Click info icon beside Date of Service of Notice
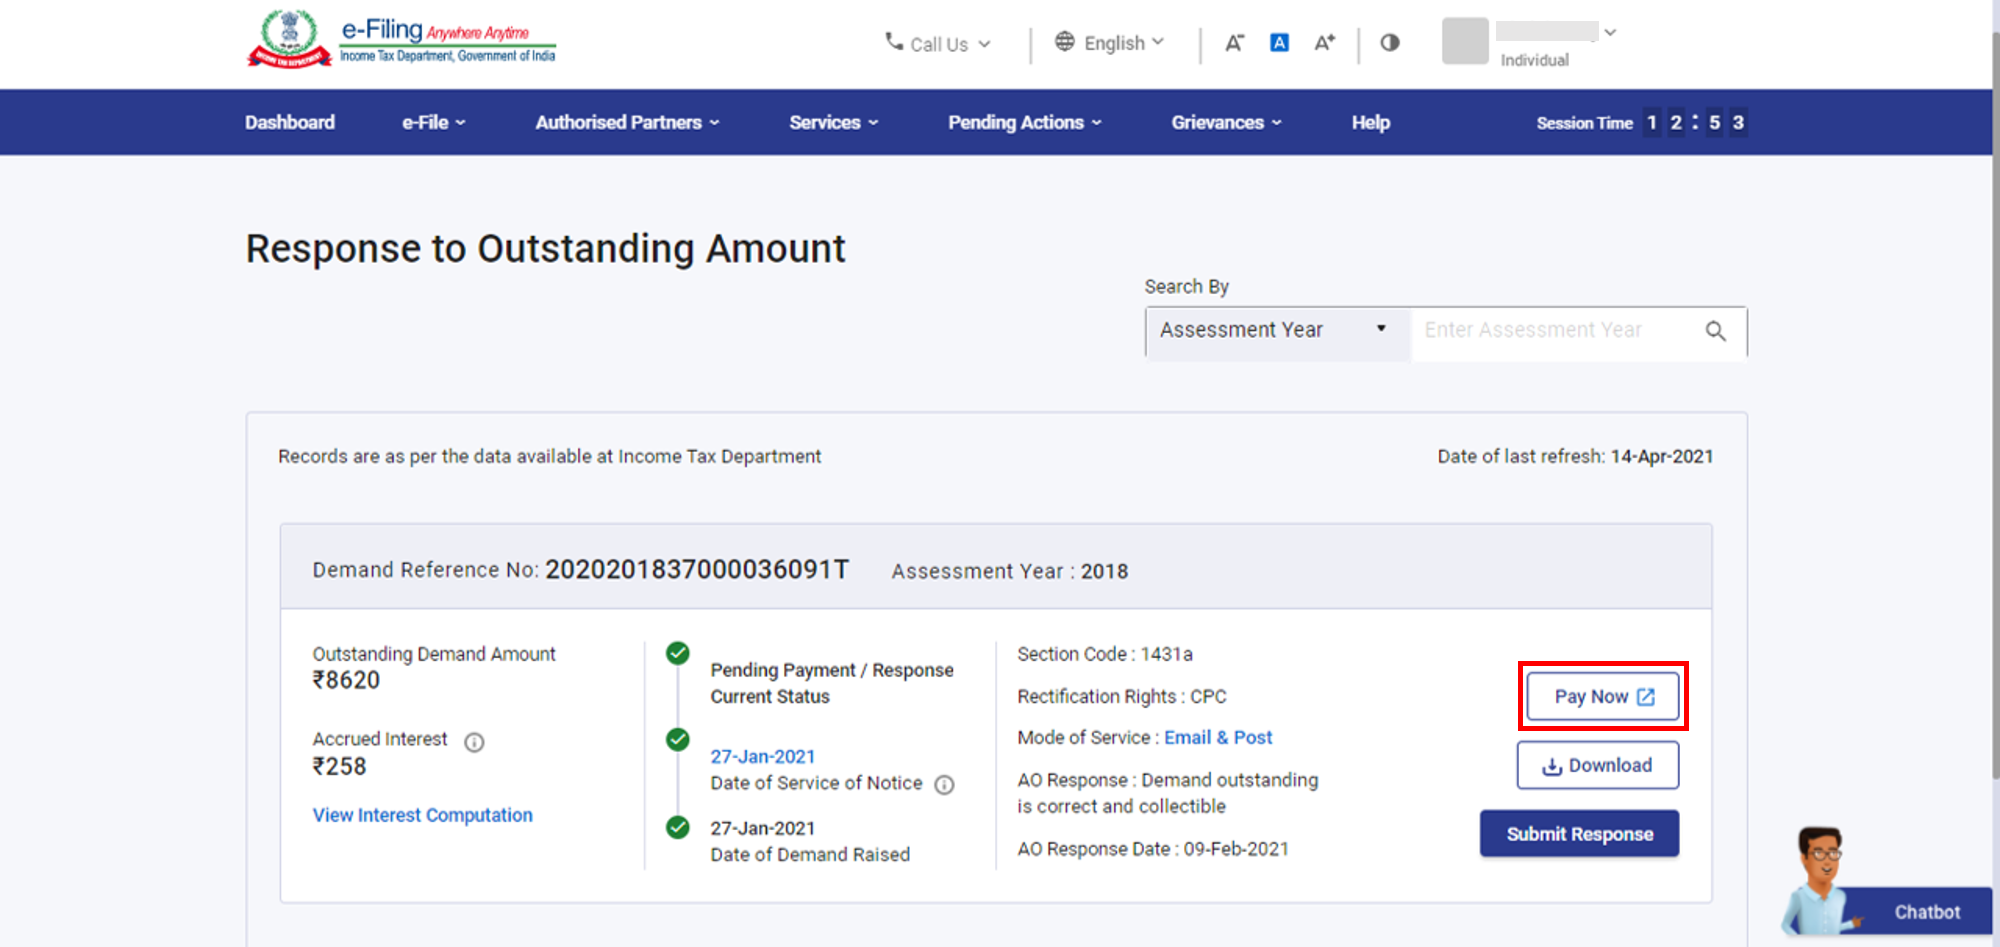 (944, 785)
